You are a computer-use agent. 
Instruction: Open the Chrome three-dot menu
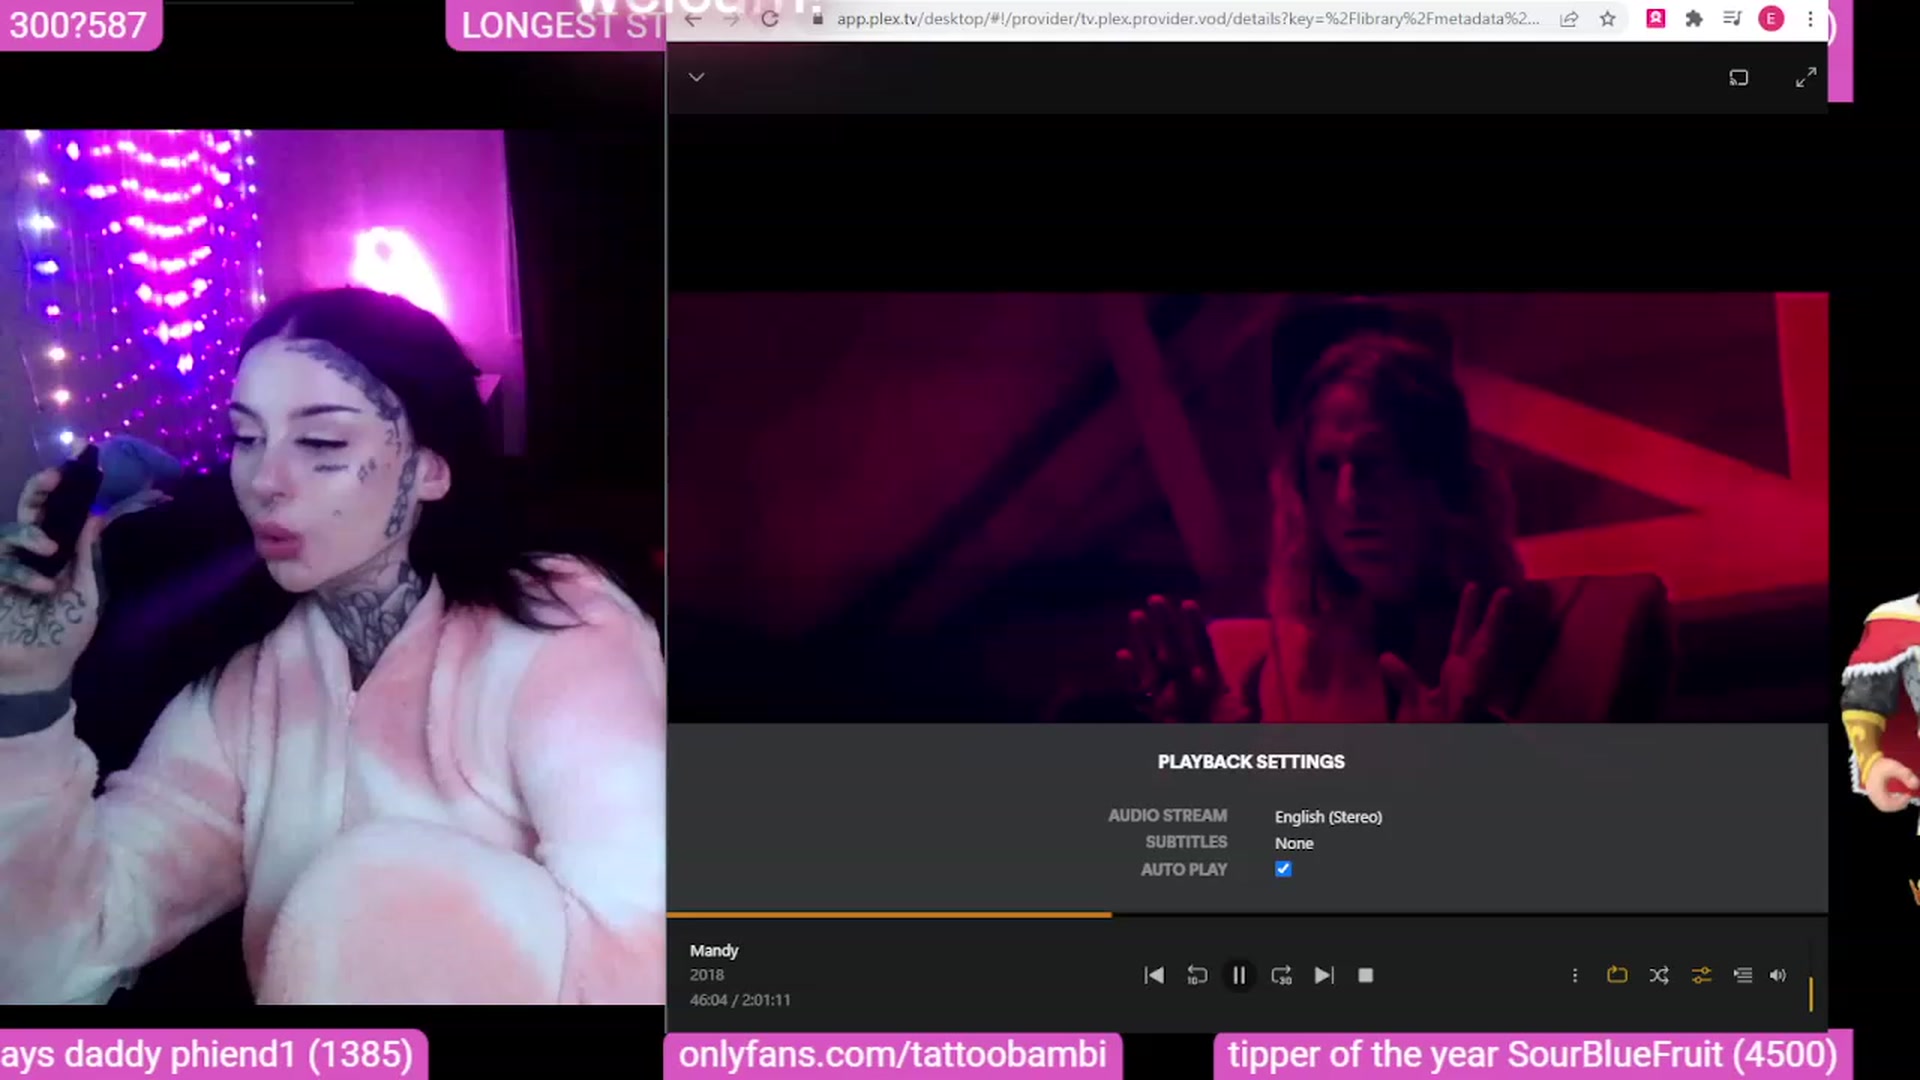[1810, 19]
